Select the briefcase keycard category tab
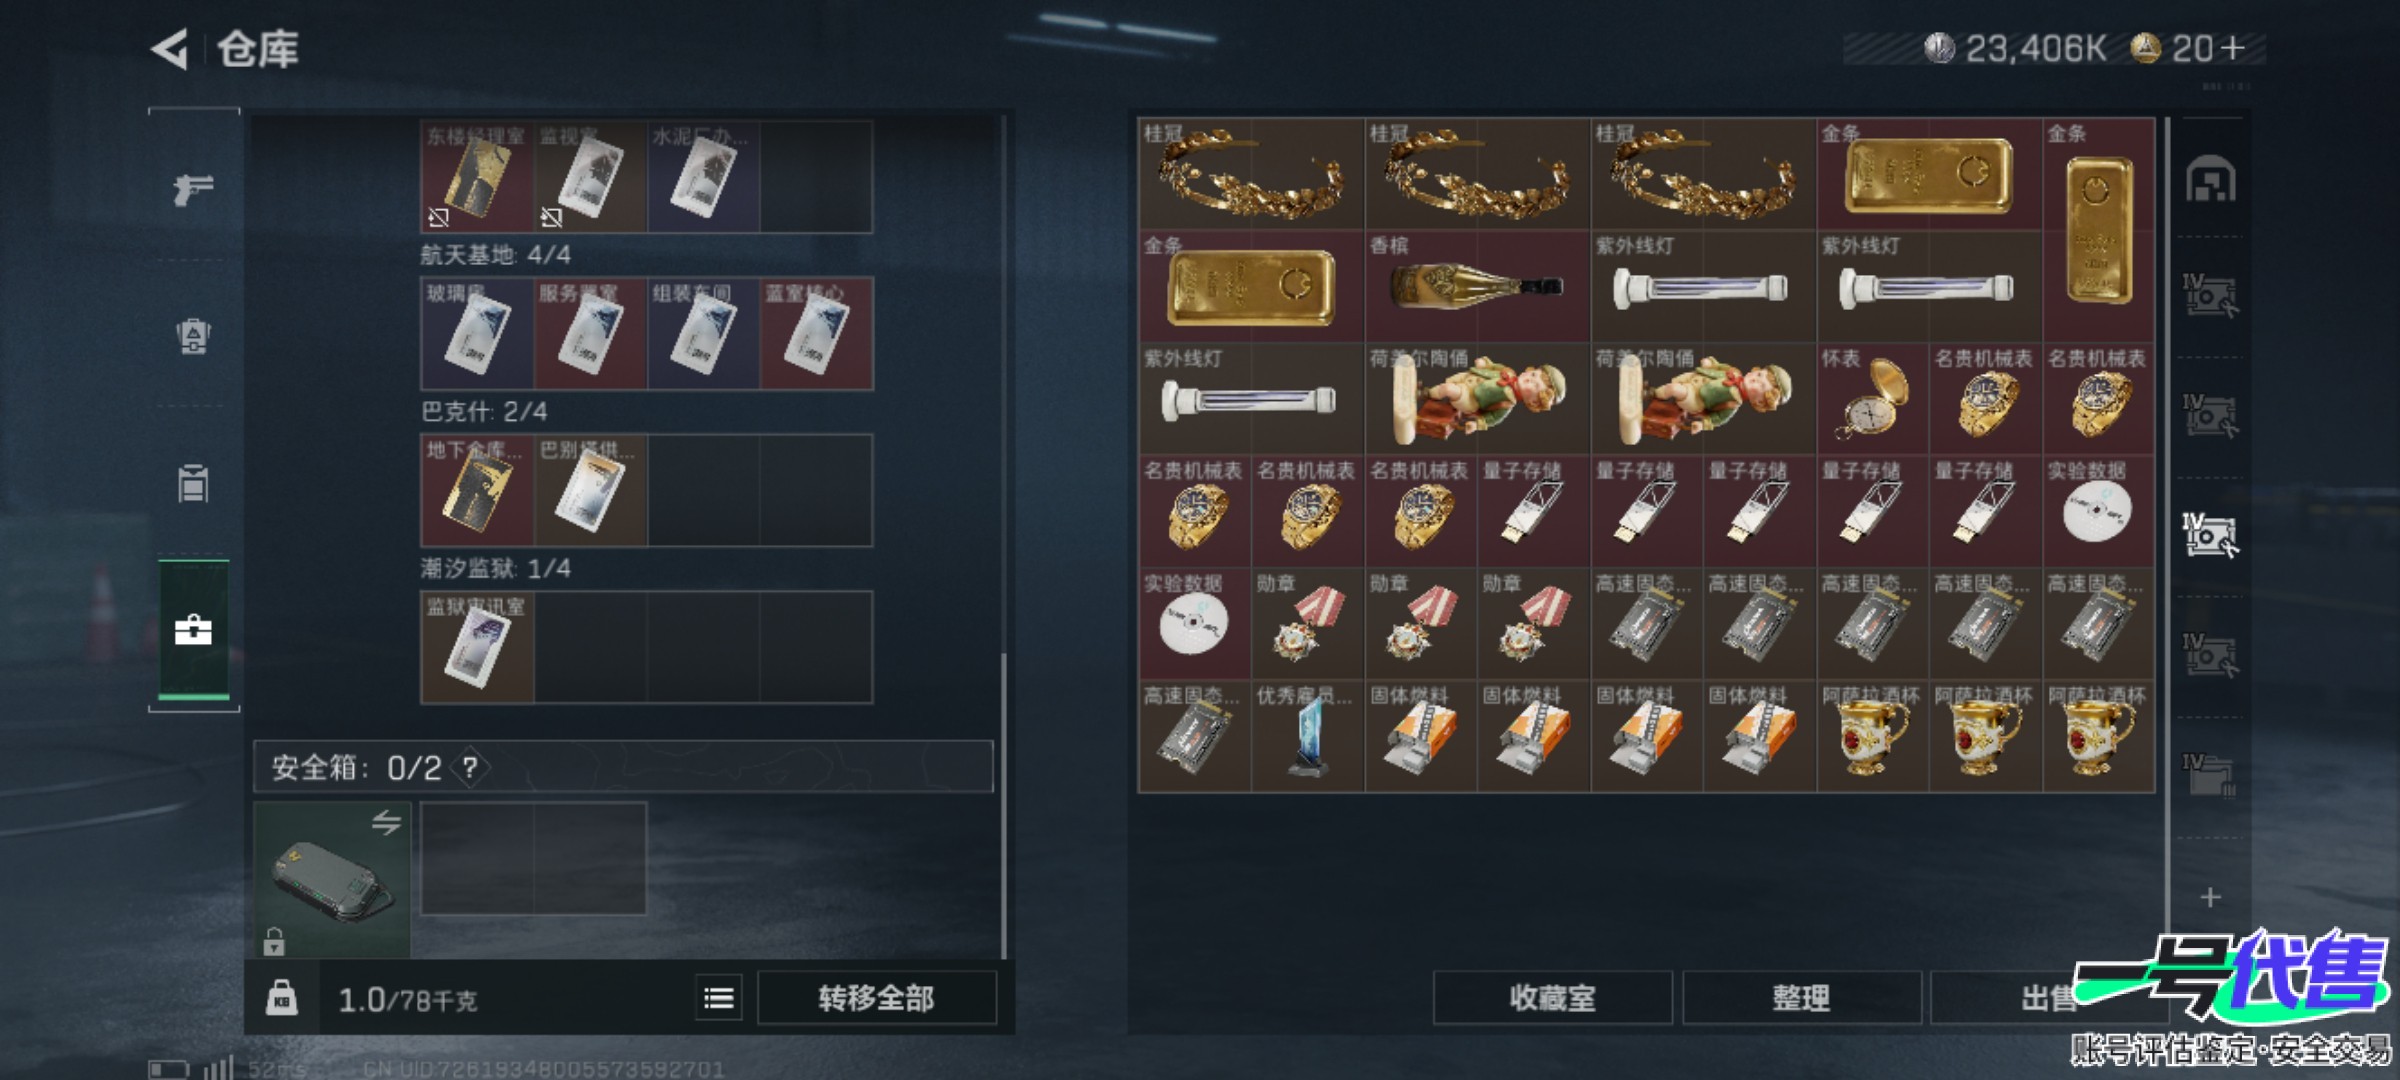This screenshot has width=2400, height=1080. (193, 630)
